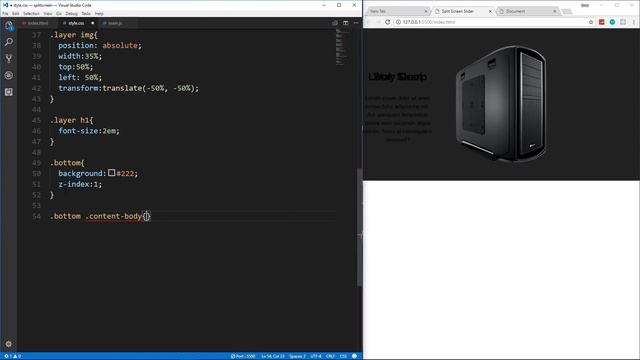The height and width of the screenshot is (360, 640).
Task: Click the teal round Chrome extension icon
Action: 612,22
